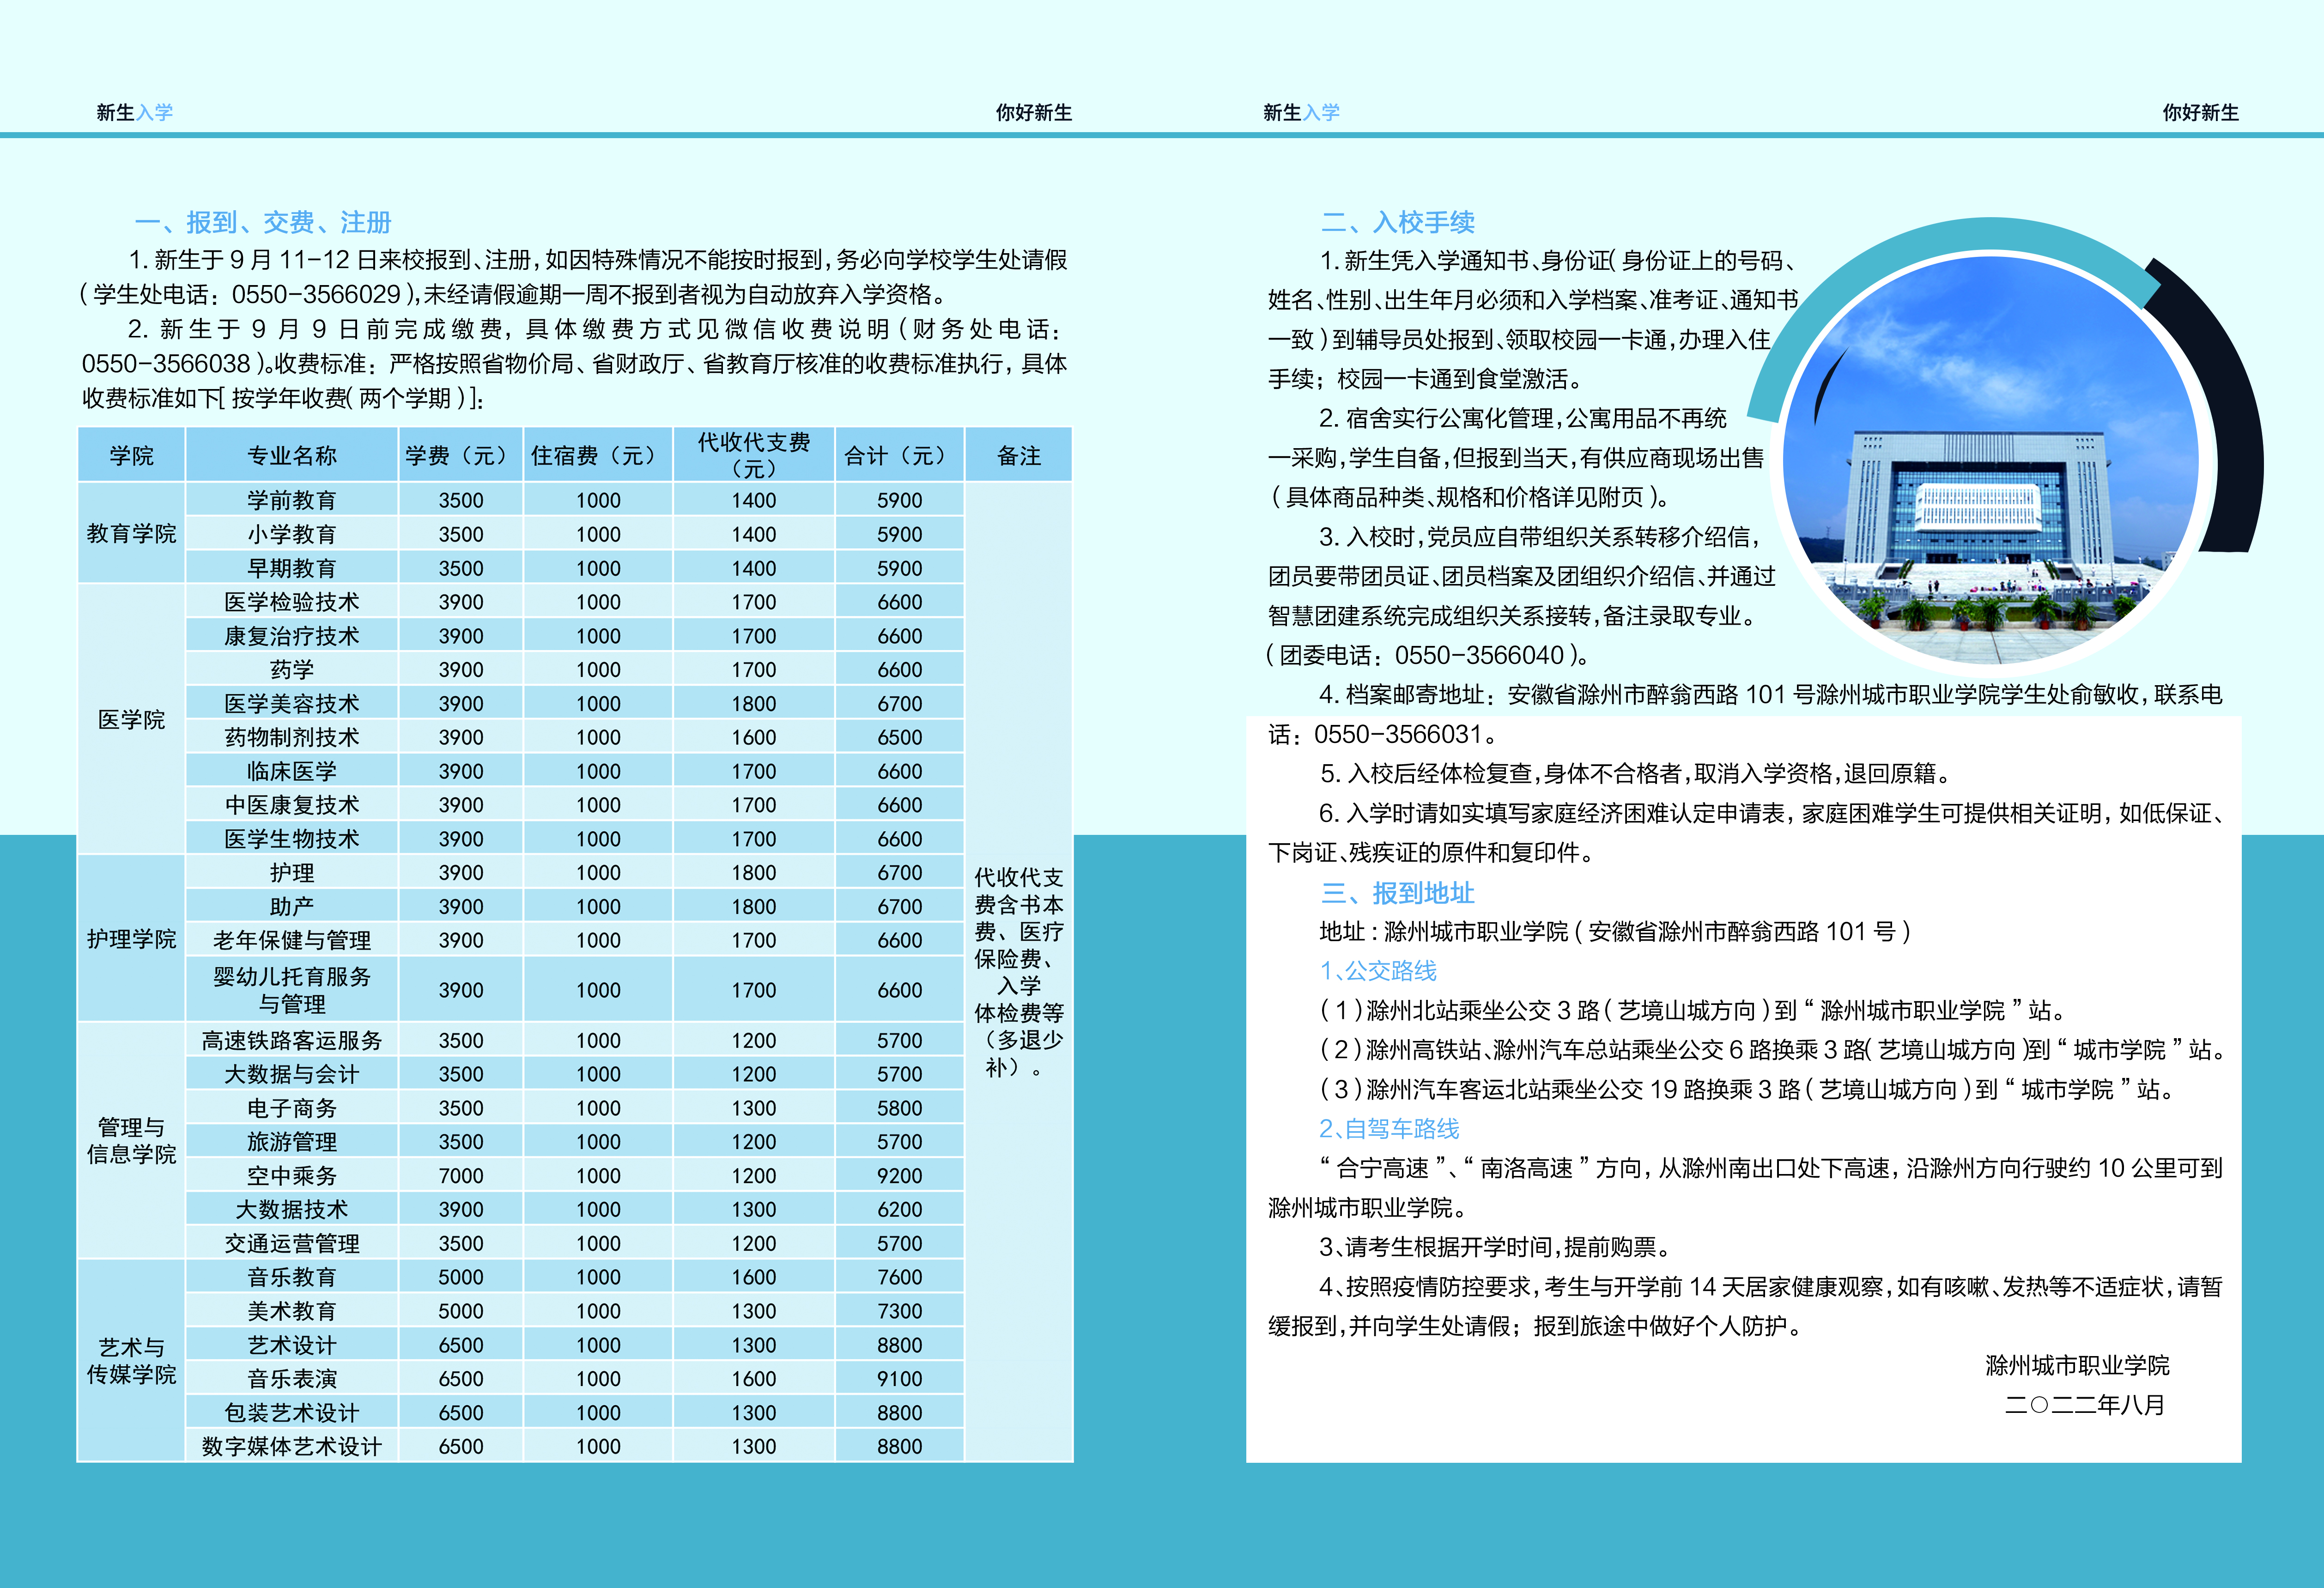Click the 空中乘务 major cell
Image resolution: width=2324 pixels, height=1588 pixels.
point(292,1176)
